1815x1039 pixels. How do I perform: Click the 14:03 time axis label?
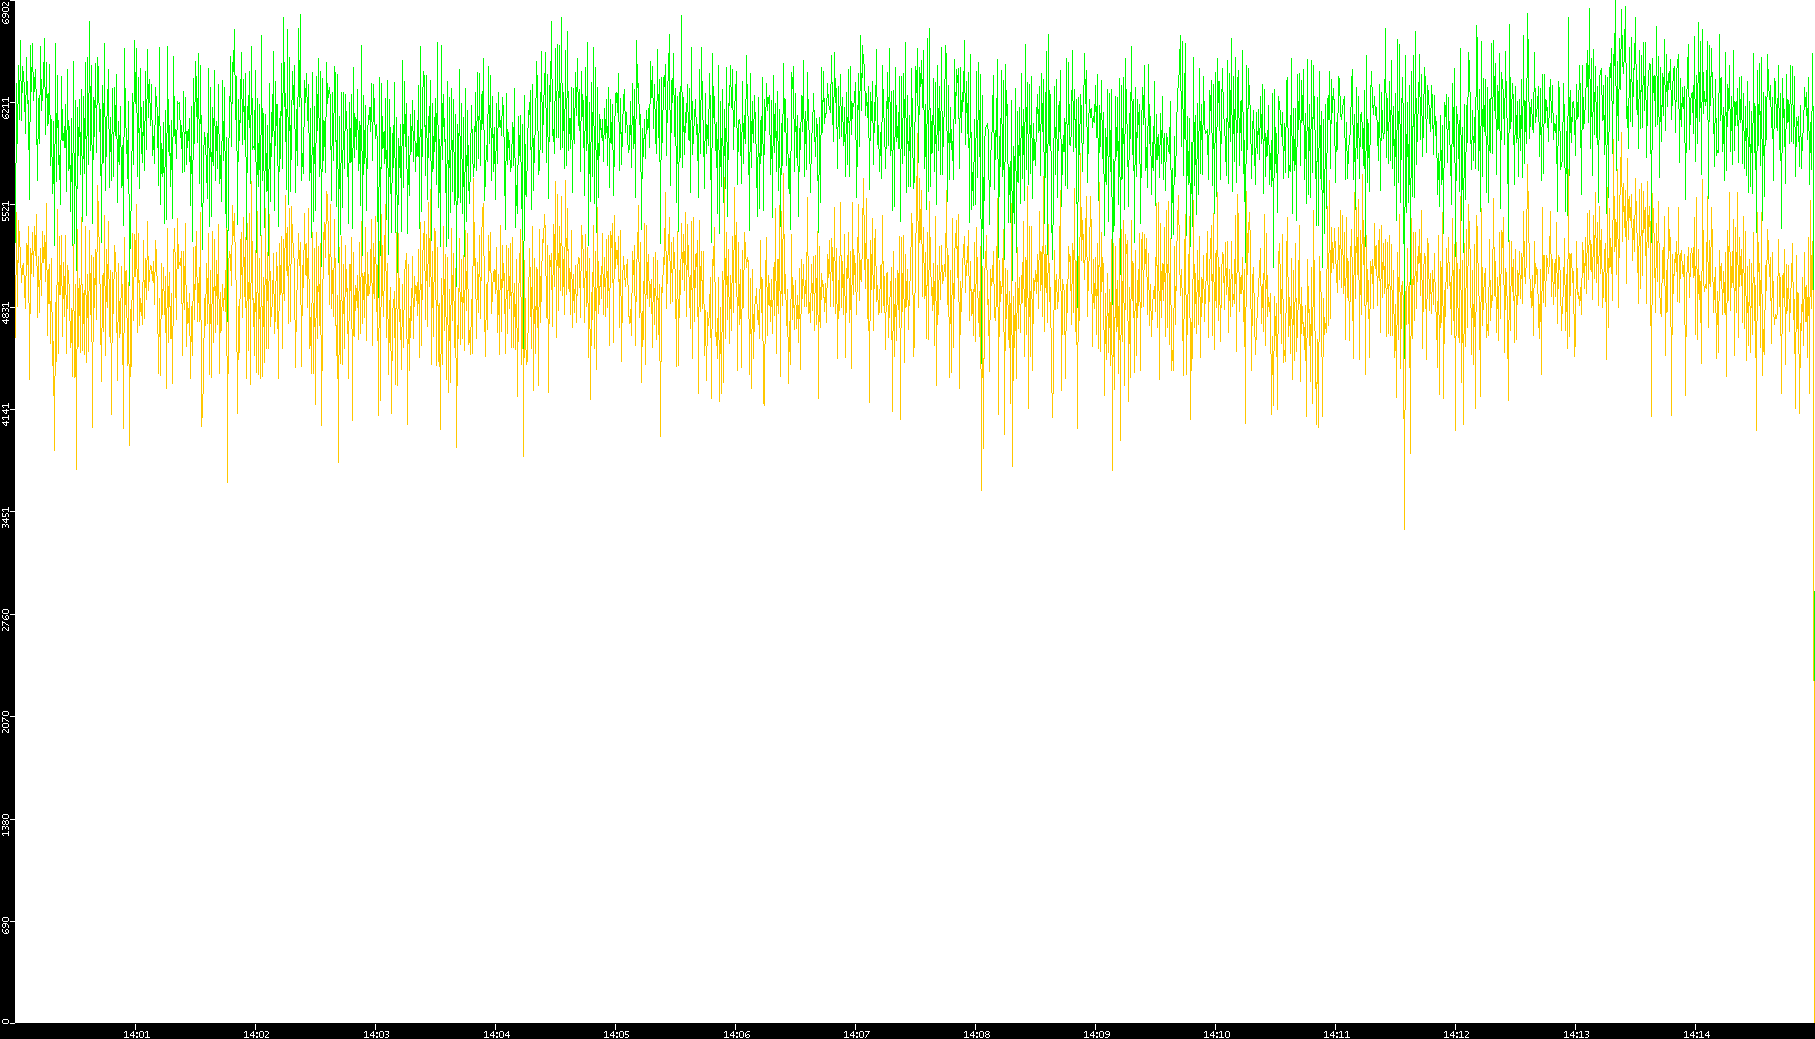[376, 1034]
